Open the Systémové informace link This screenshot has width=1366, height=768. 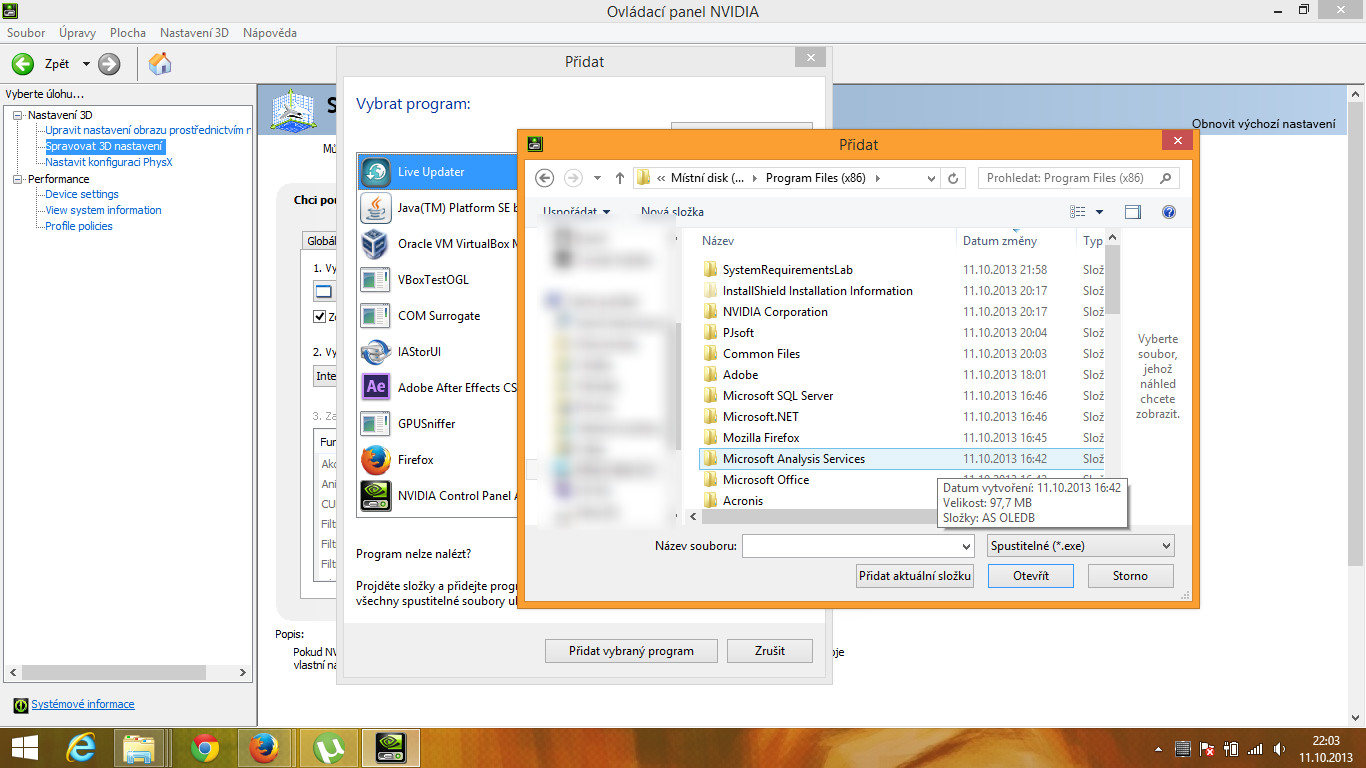[83, 704]
